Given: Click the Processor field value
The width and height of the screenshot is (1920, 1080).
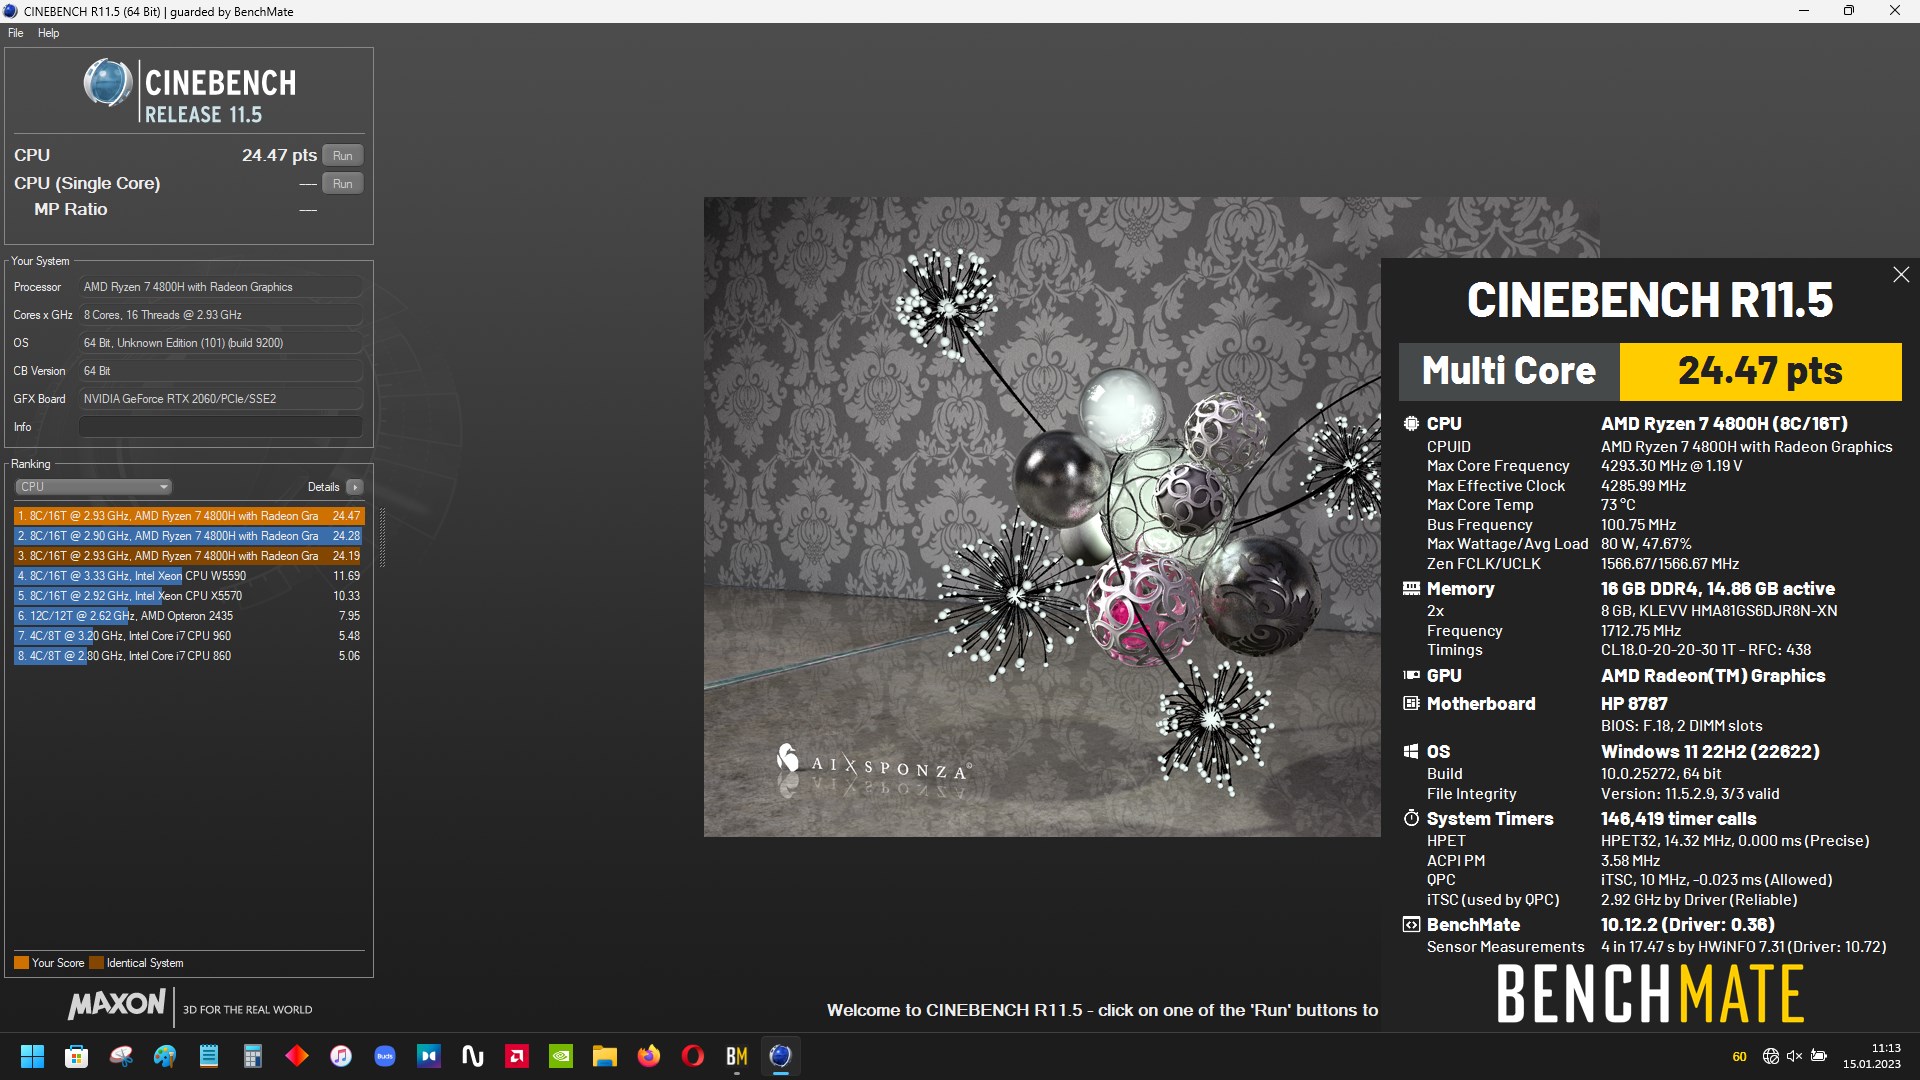Looking at the screenshot, I should [x=221, y=287].
